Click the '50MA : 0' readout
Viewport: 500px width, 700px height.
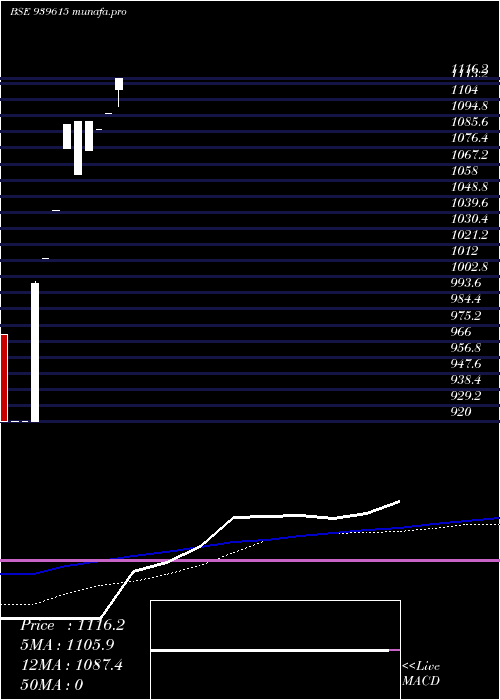(53, 685)
